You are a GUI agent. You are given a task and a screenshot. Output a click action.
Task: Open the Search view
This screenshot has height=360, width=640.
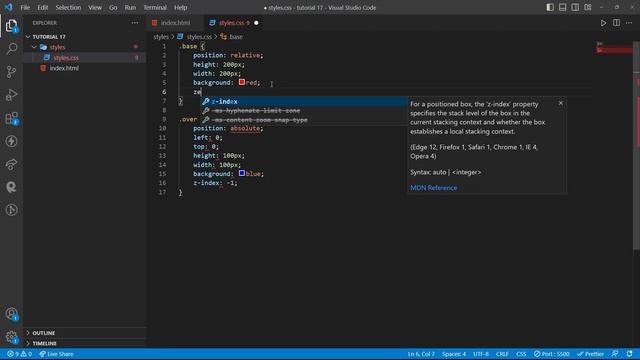pyautogui.click(x=11, y=49)
